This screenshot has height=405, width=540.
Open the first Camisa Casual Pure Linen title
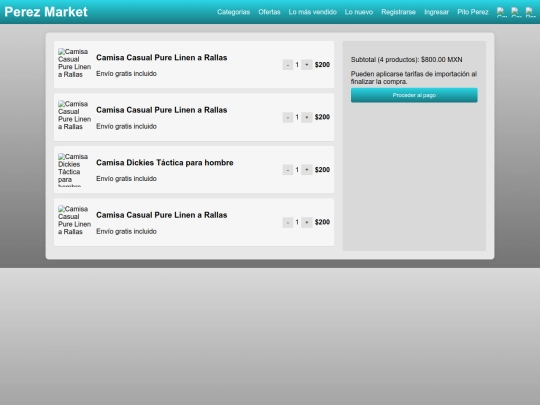(x=162, y=58)
